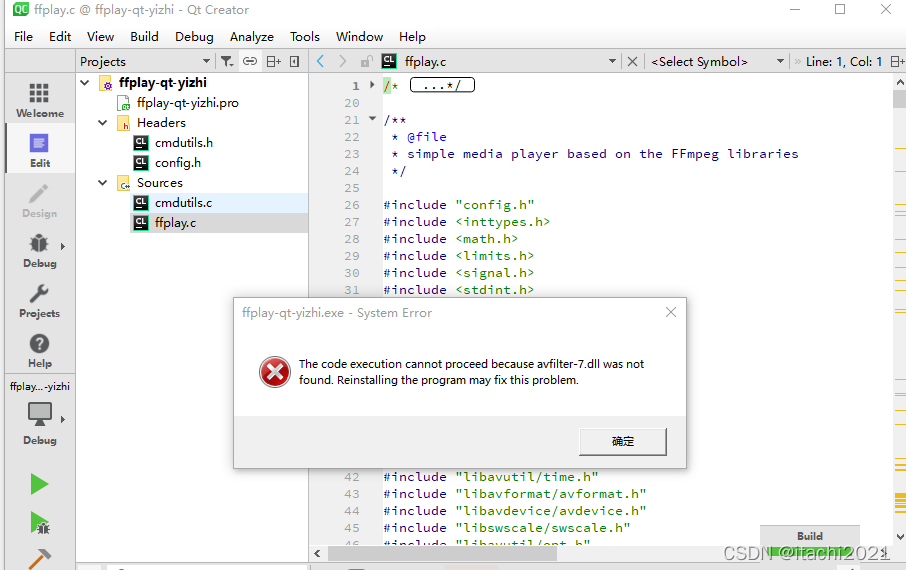
Task: Select config.h header file
Action: 177,163
